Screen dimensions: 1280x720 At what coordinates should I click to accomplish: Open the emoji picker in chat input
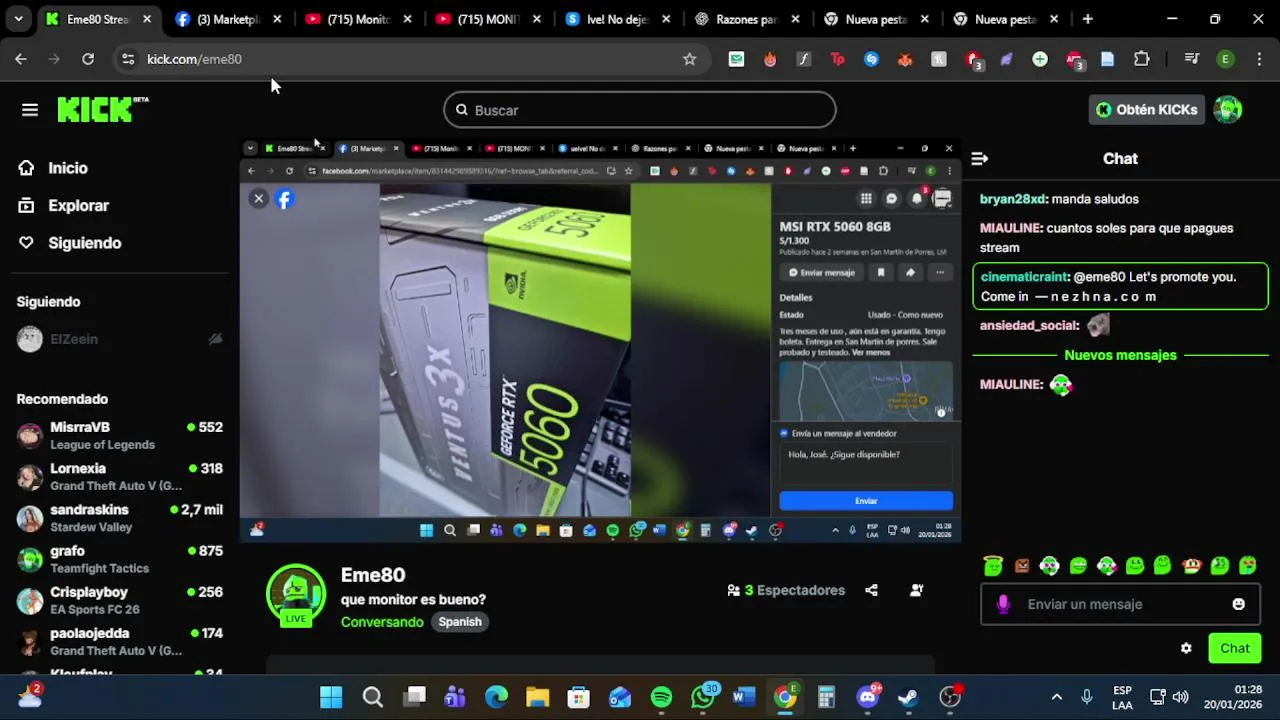click(x=1239, y=604)
